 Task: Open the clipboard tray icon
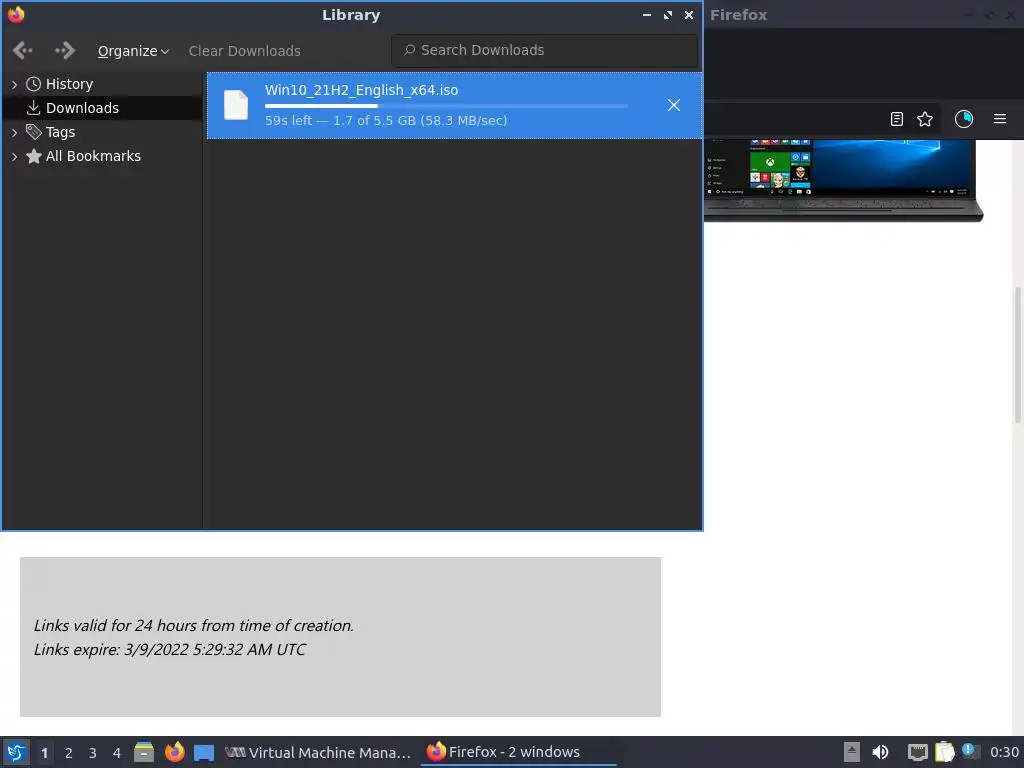(944, 752)
